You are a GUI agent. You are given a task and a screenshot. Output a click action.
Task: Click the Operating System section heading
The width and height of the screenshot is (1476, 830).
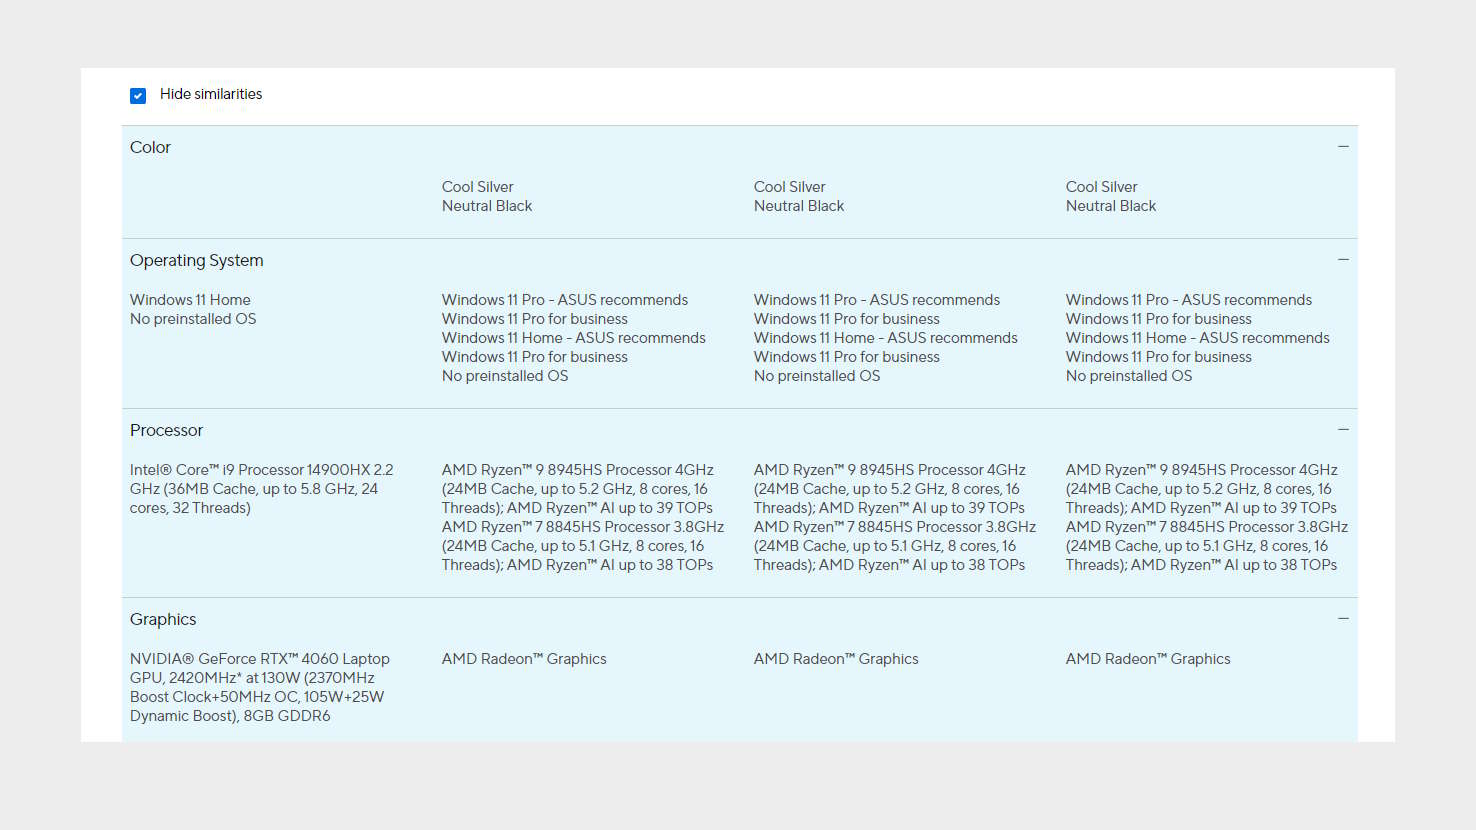pyautogui.click(x=197, y=260)
